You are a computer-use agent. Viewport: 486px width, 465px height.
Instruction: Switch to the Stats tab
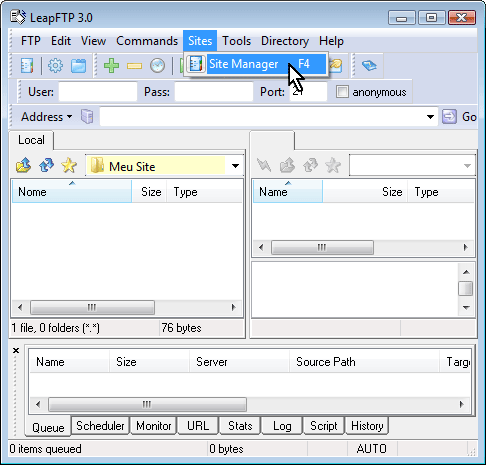240,426
